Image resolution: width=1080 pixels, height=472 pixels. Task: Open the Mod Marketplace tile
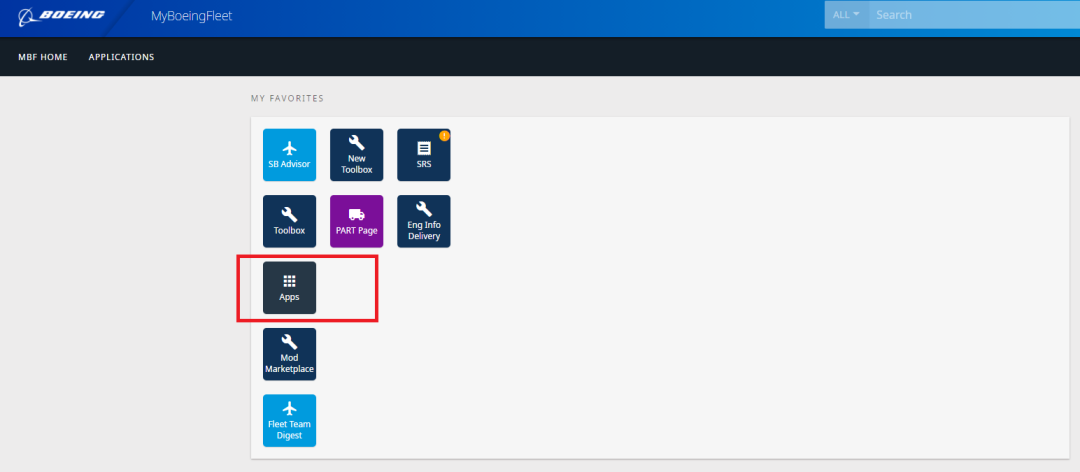tap(289, 354)
